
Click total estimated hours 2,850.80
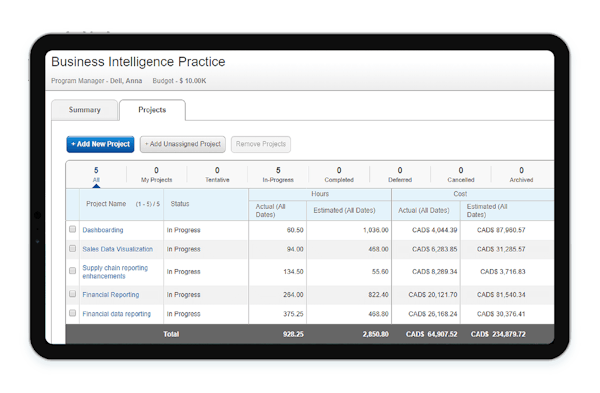click(x=376, y=334)
